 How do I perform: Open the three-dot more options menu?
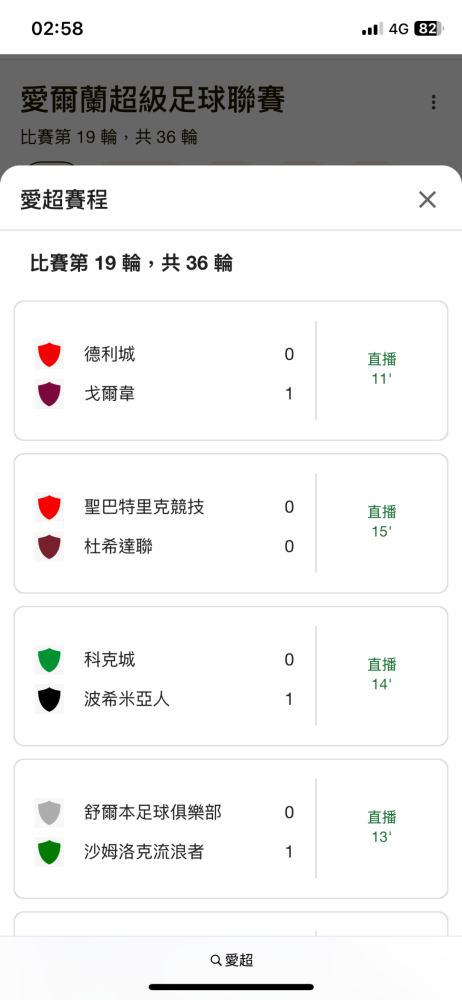click(x=433, y=102)
